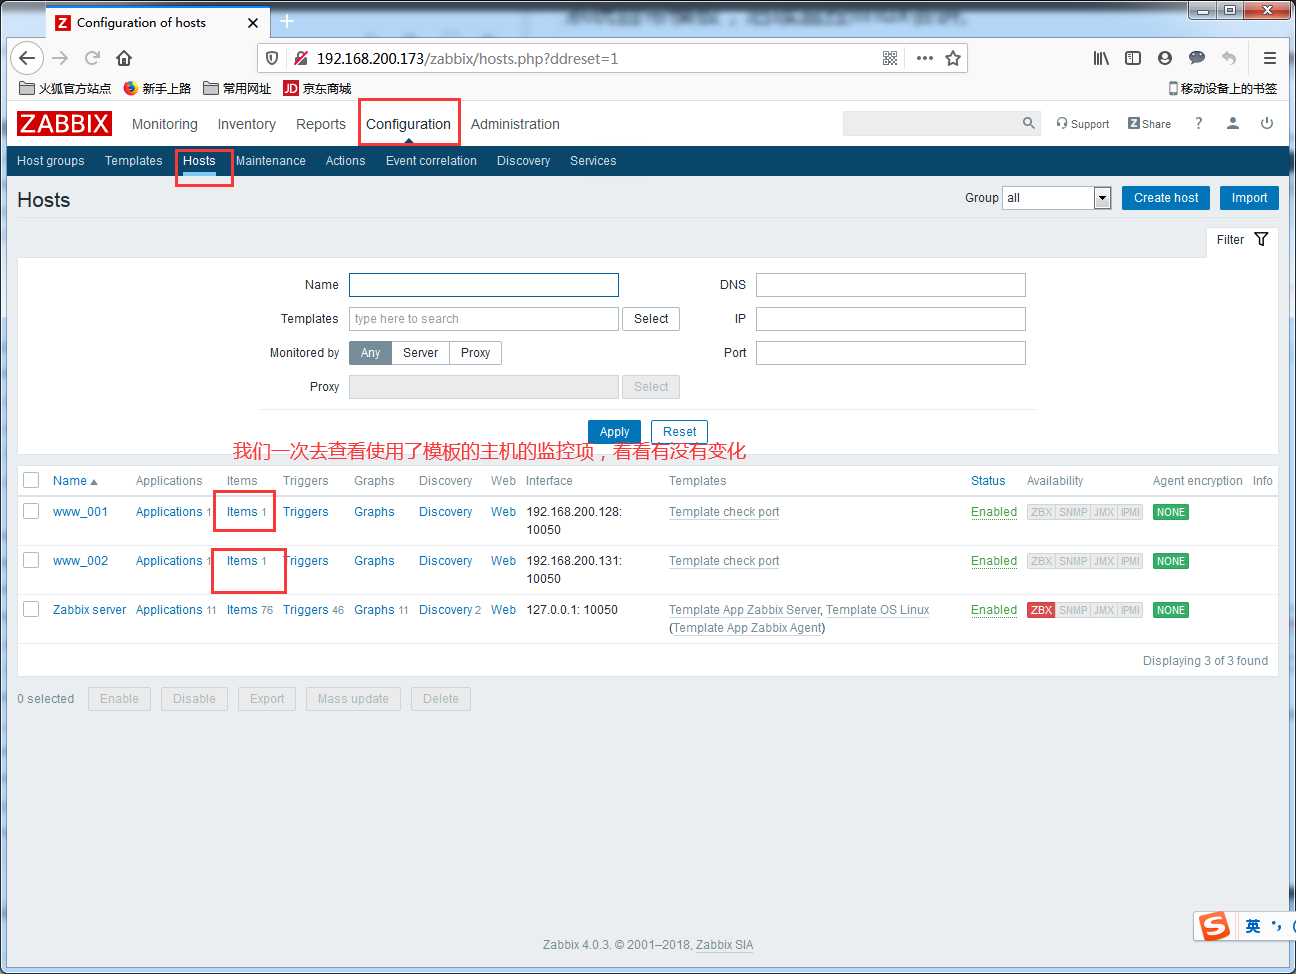The height and width of the screenshot is (974, 1296).
Task: Go to the Actions submenu
Action: (x=346, y=161)
